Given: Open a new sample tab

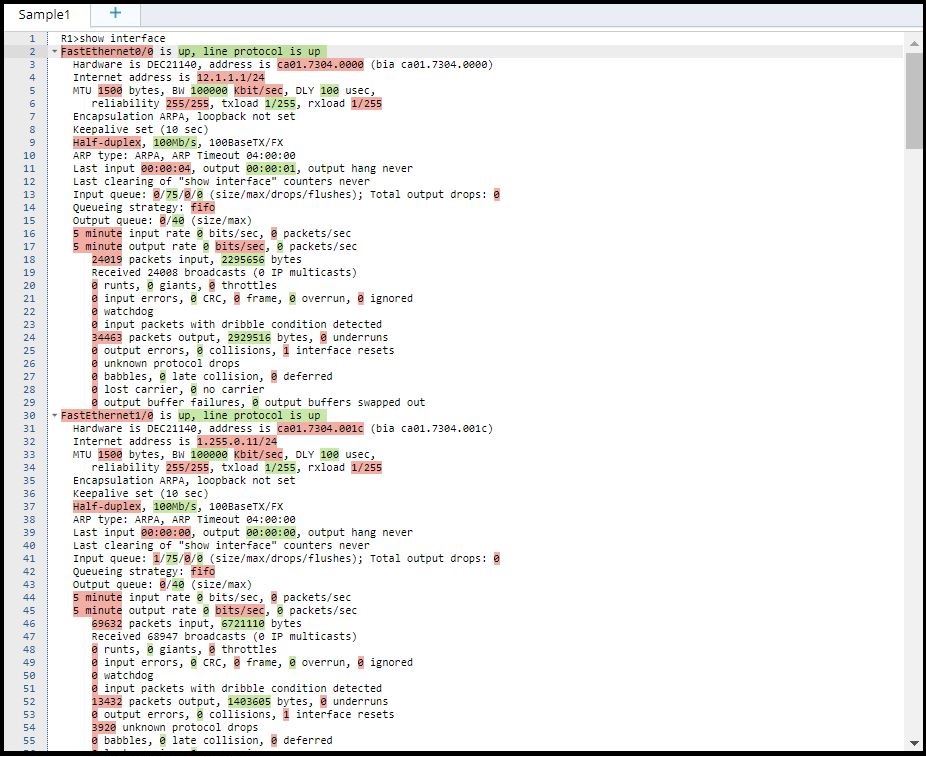Looking at the screenshot, I should (x=113, y=14).
